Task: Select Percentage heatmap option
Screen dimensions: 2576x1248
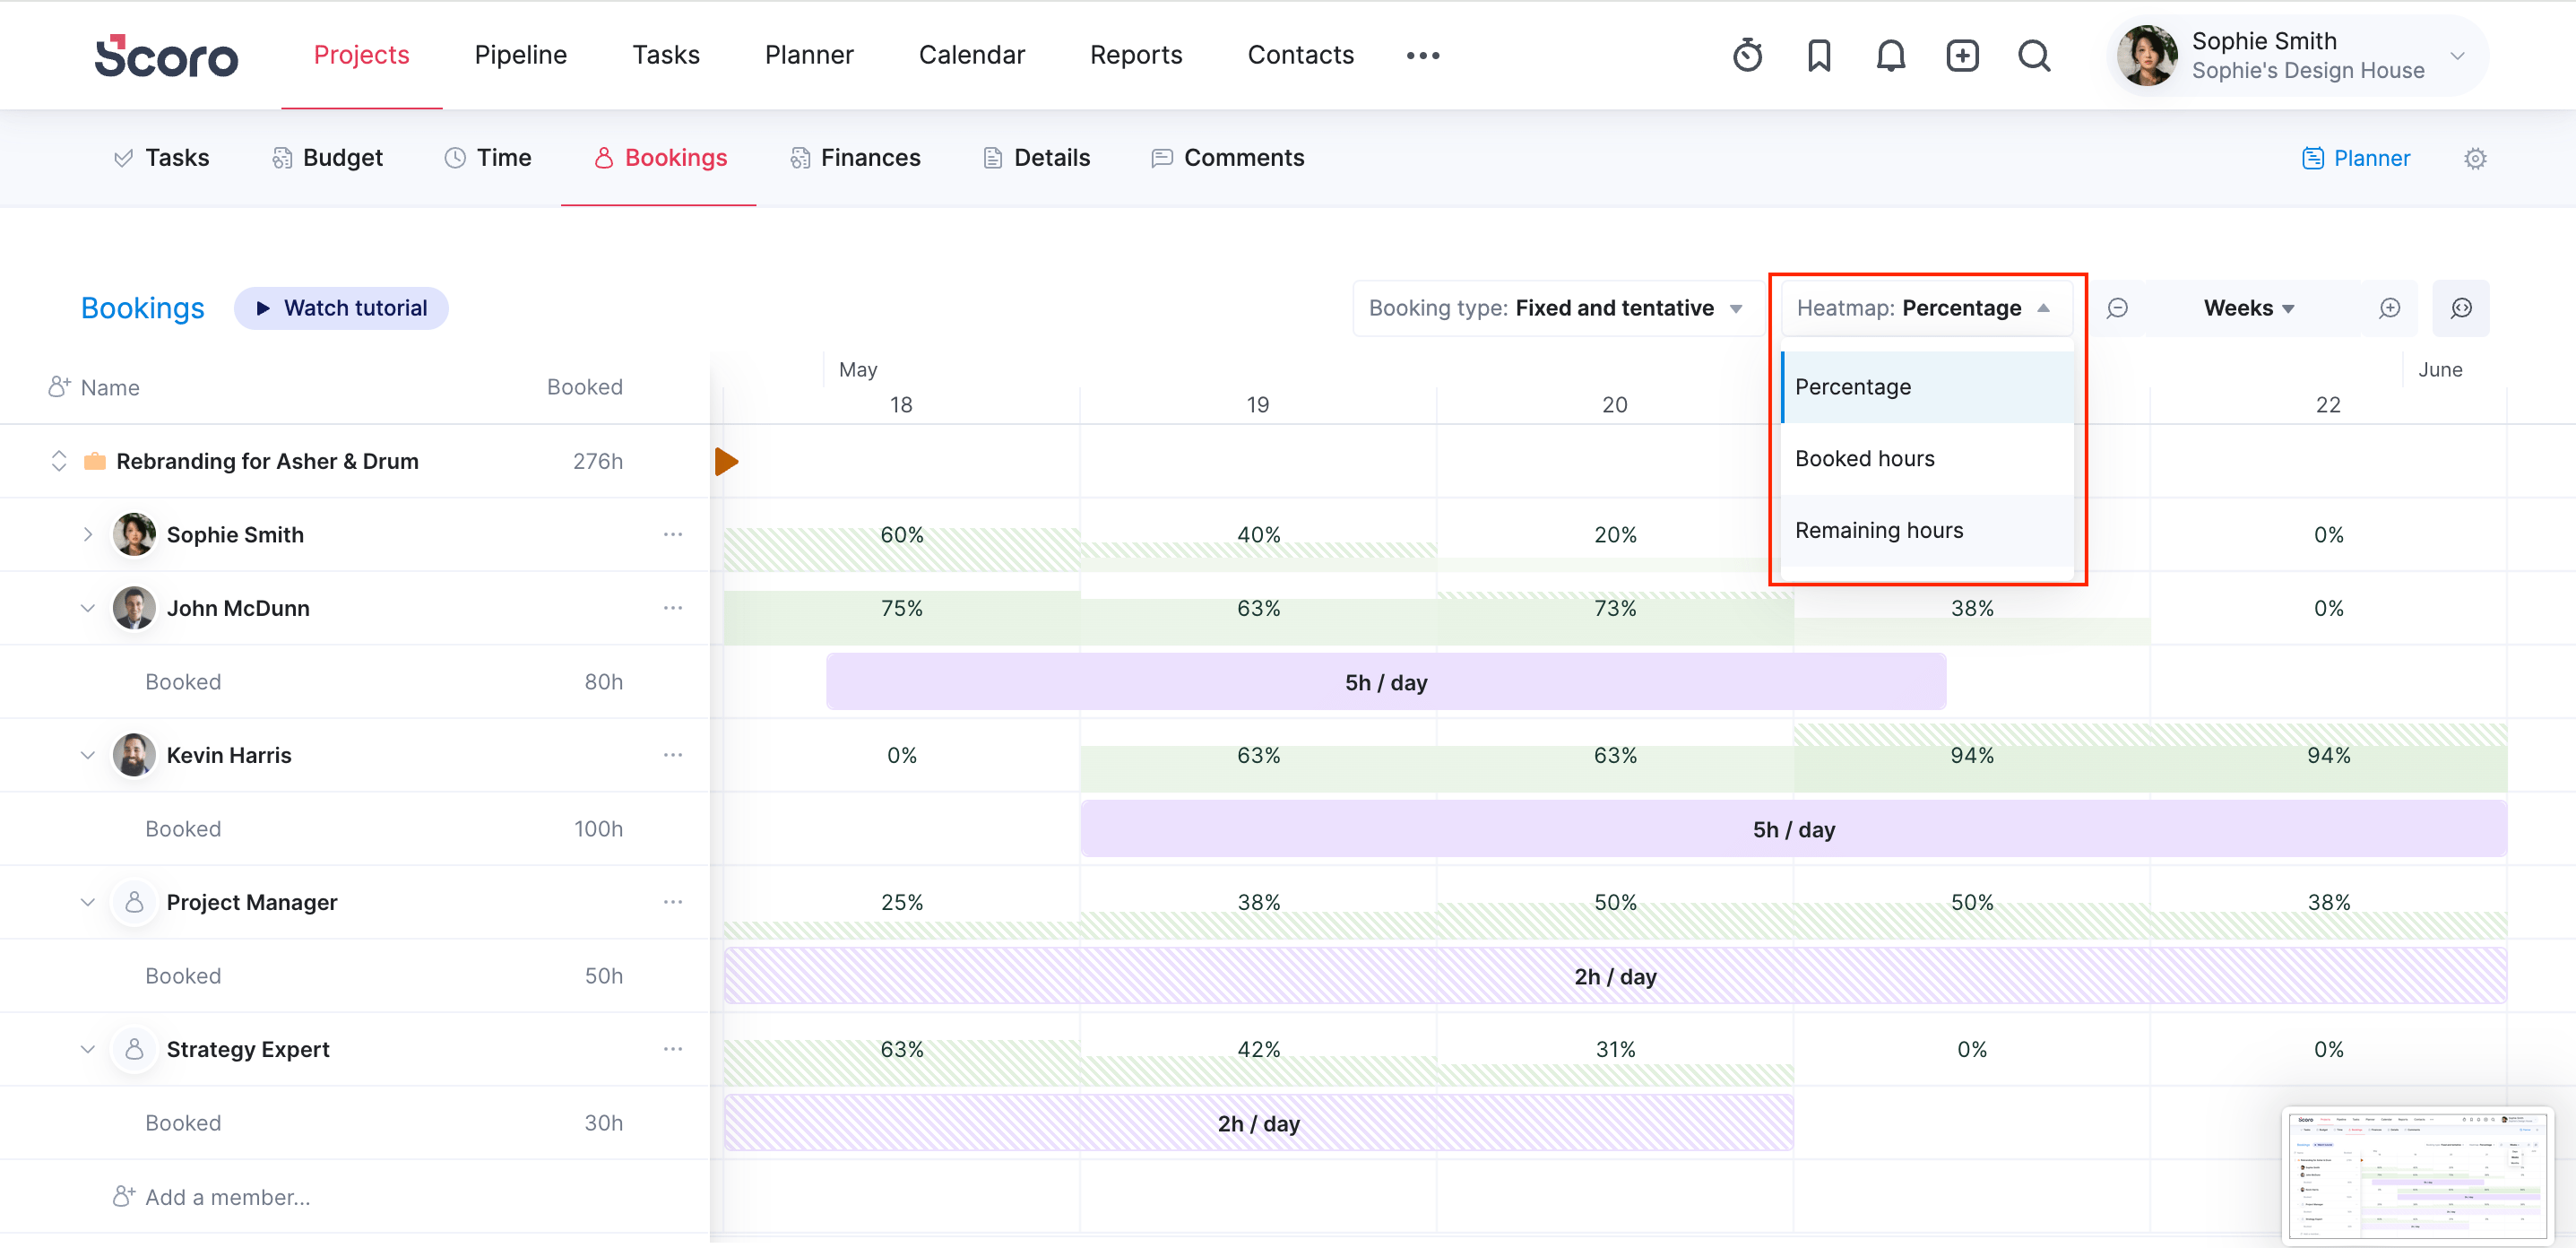Action: [x=1928, y=387]
